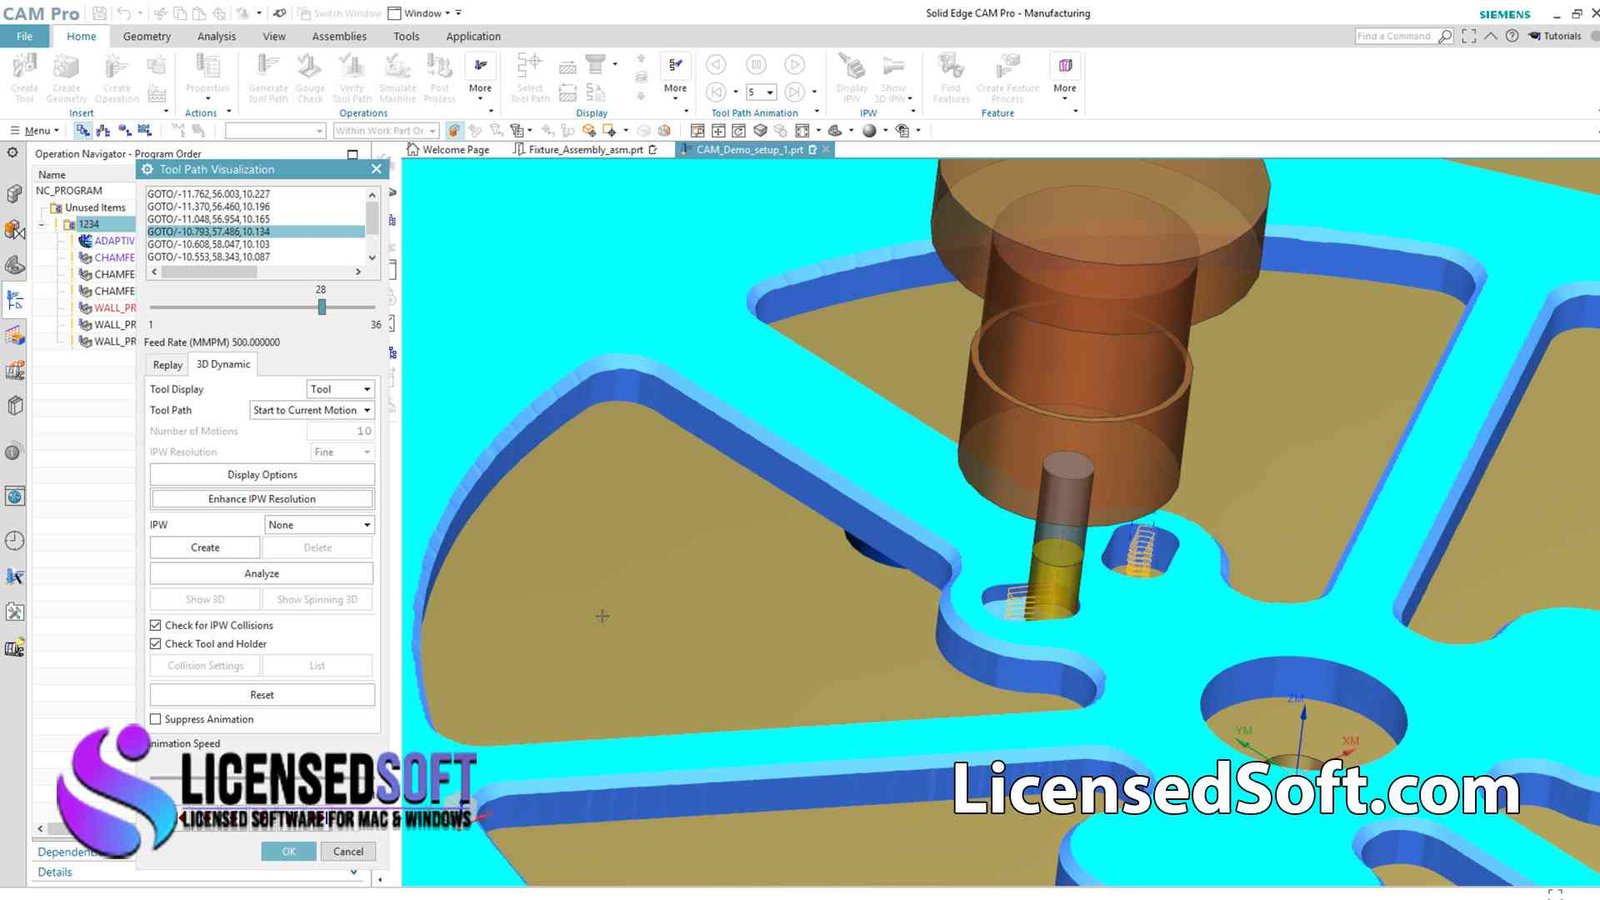
Task: Expand the Details section chevron
Action: tap(353, 872)
